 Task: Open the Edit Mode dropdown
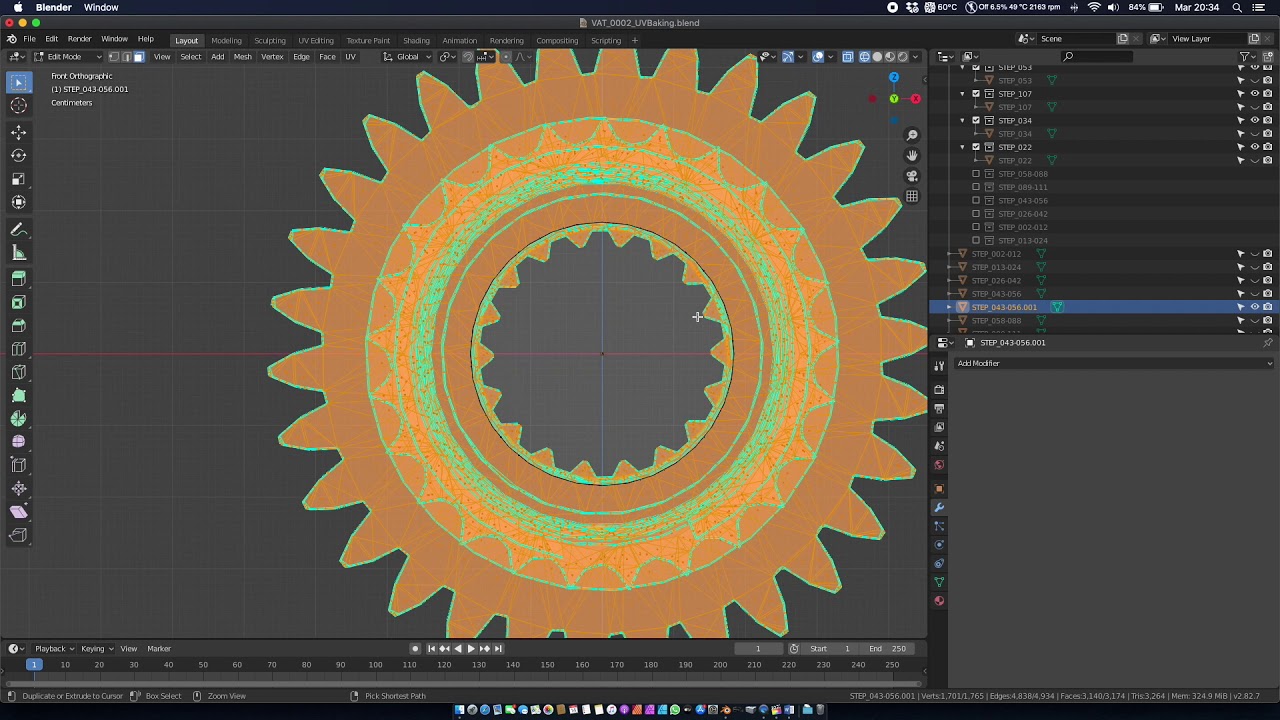point(67,56)
